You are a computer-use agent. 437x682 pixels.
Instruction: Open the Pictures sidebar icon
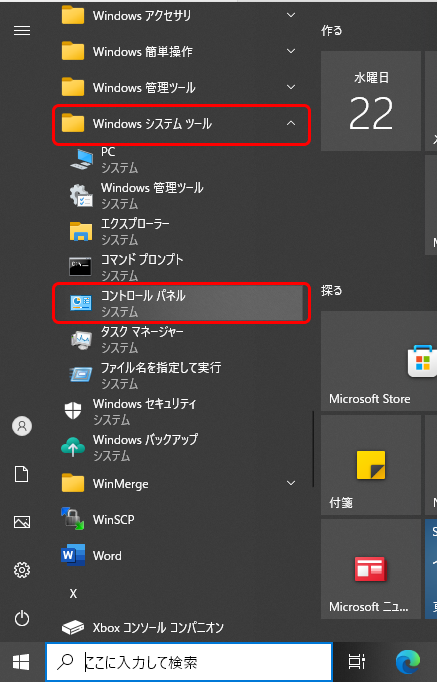point(22,522)
